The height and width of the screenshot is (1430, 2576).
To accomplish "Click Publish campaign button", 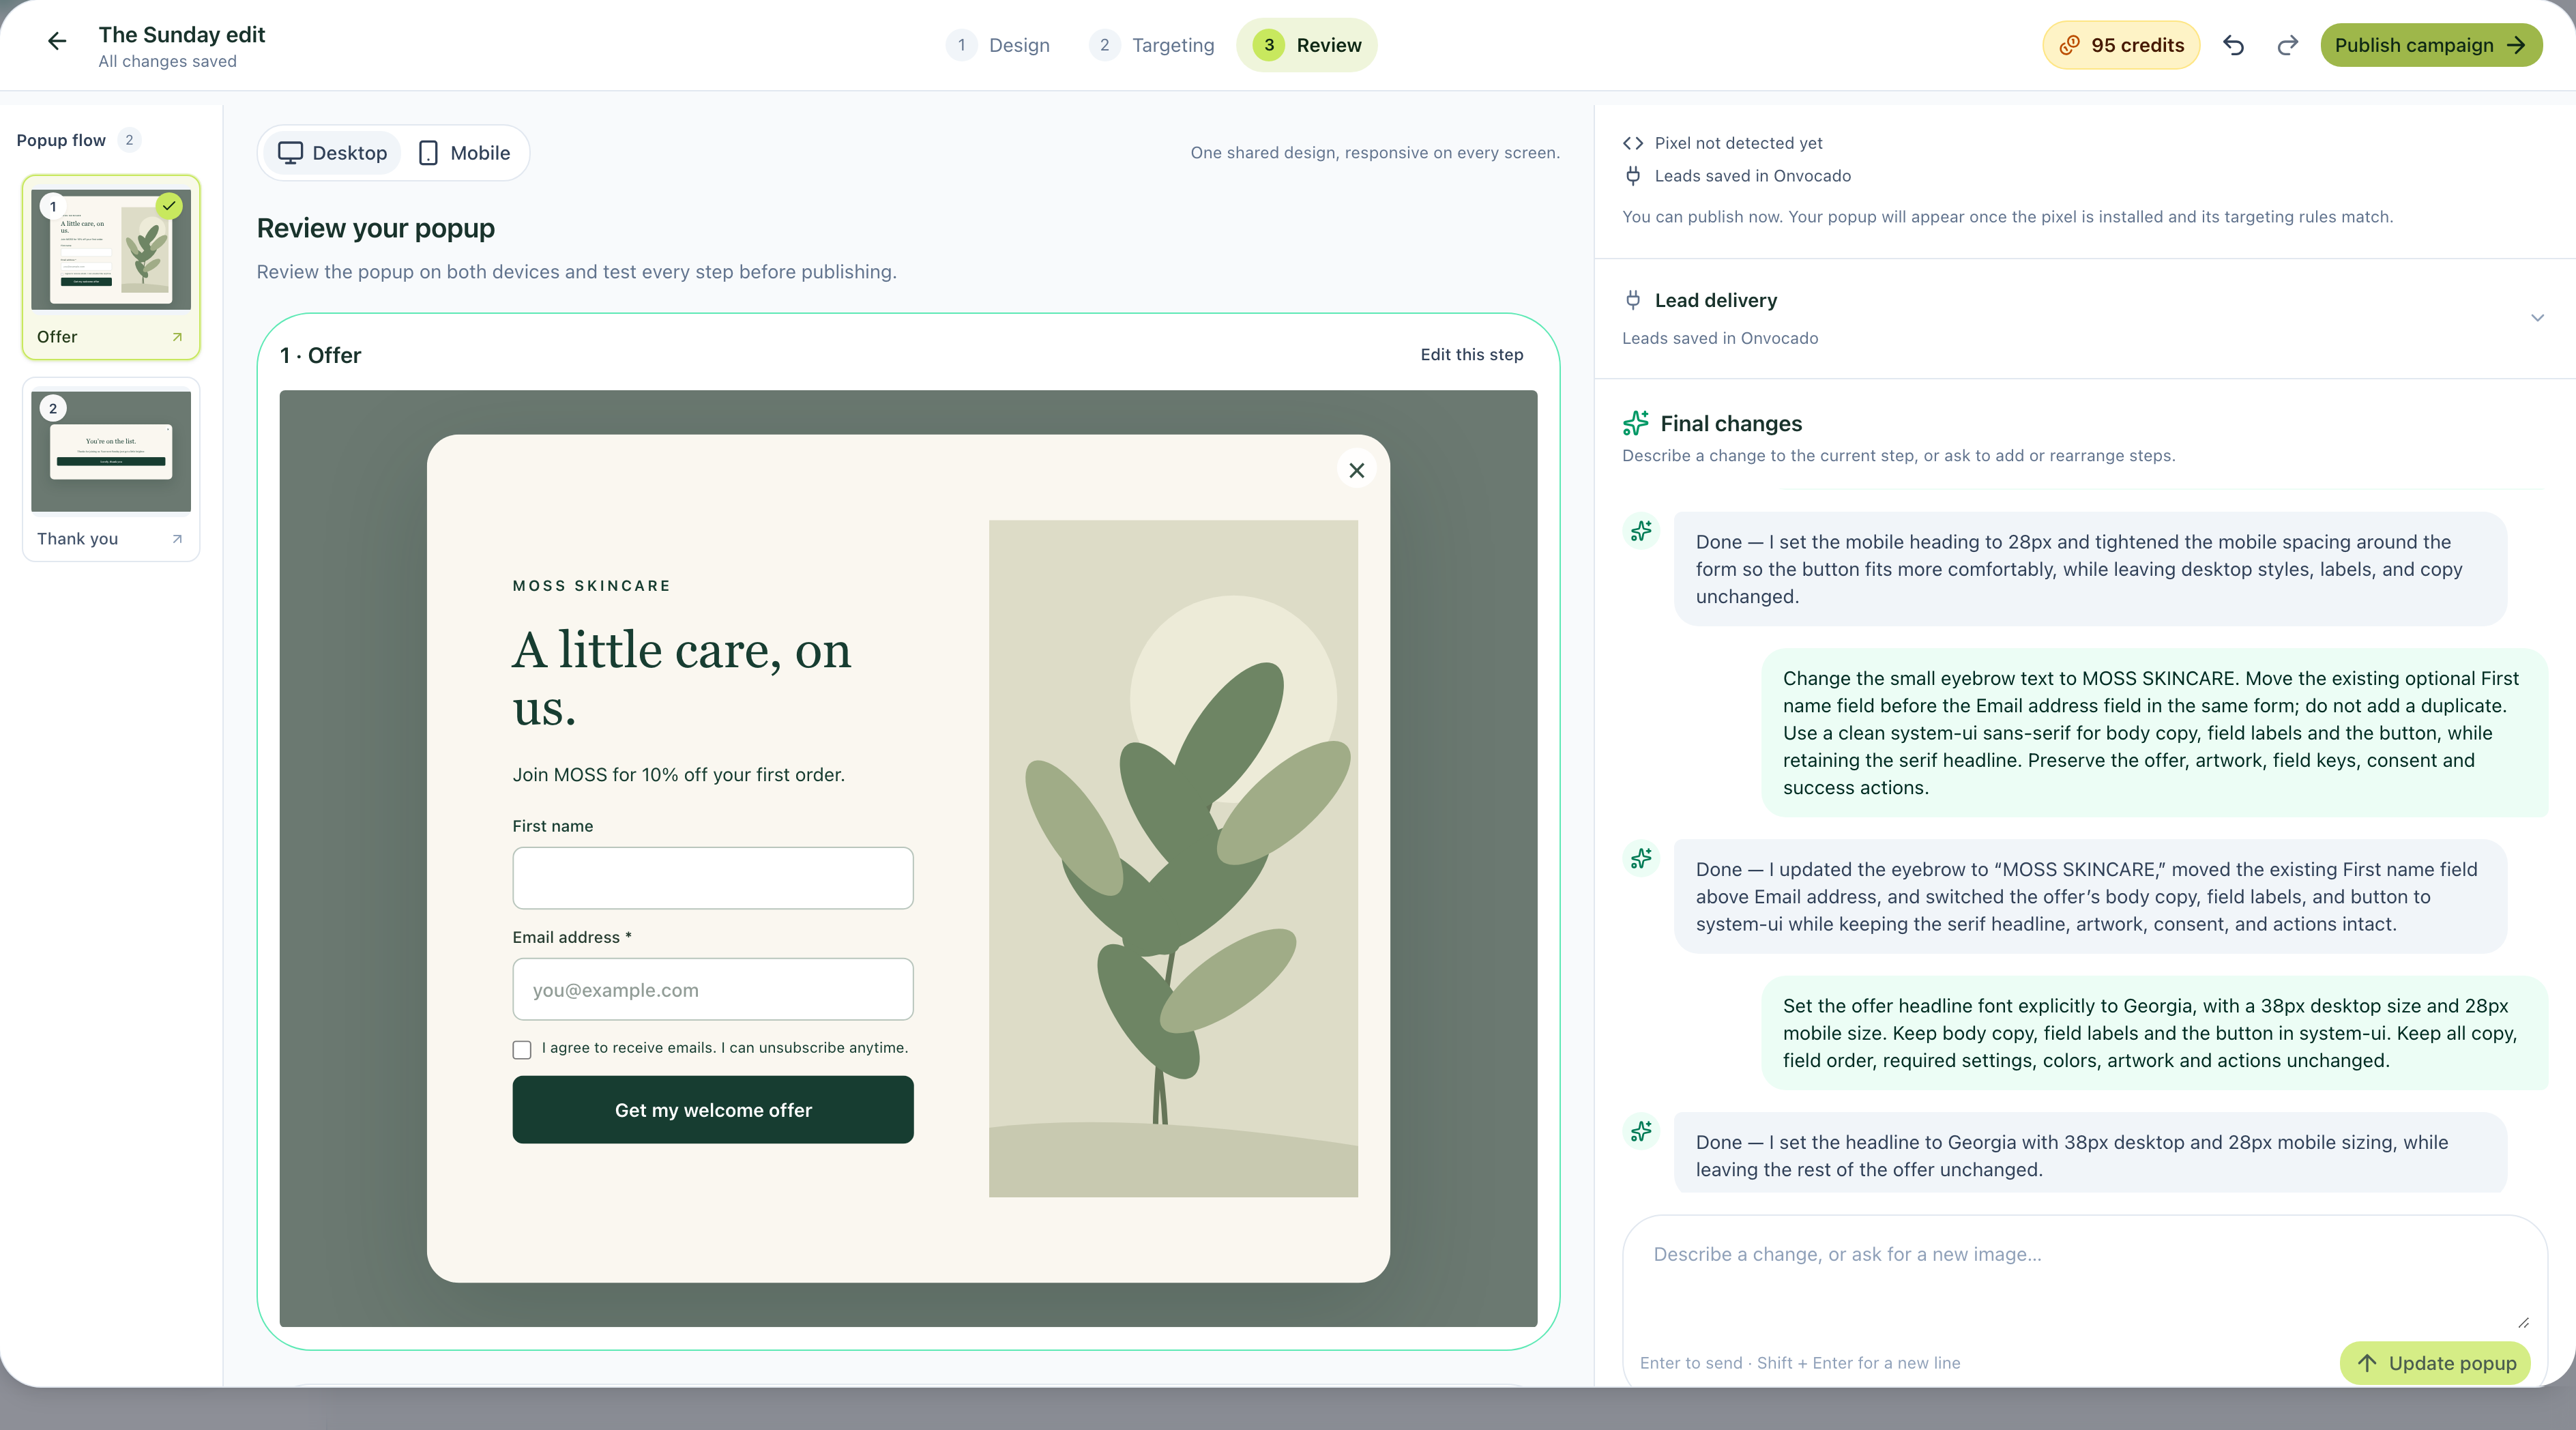I will (2431, 45).
